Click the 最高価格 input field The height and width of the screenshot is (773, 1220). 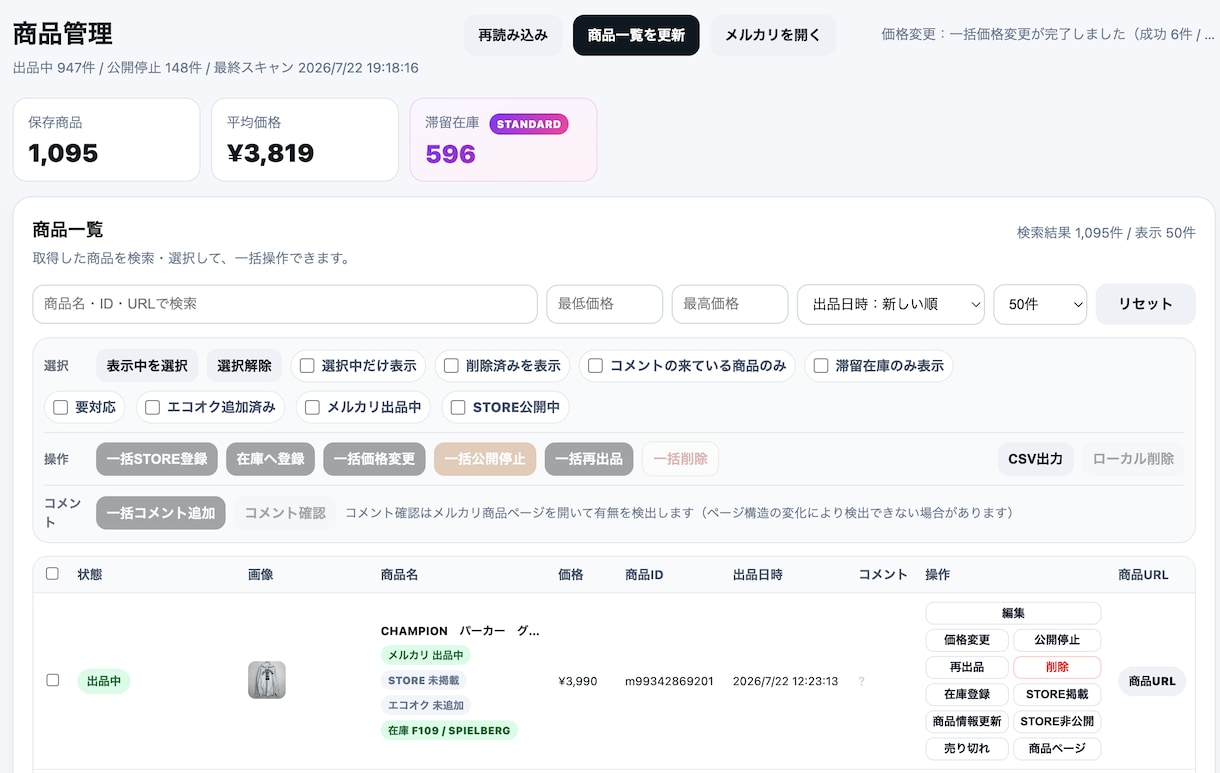730,304
